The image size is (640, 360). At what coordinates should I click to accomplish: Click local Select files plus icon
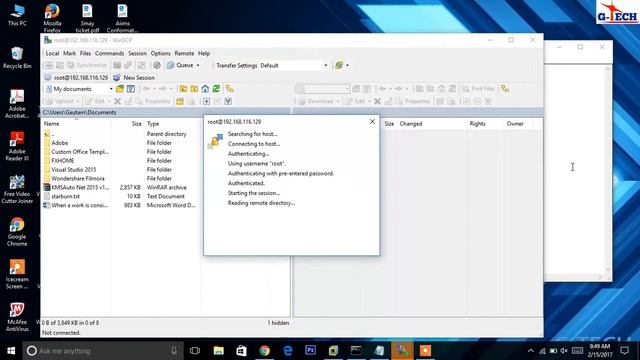pyautogui.click(x=207, y=101)
